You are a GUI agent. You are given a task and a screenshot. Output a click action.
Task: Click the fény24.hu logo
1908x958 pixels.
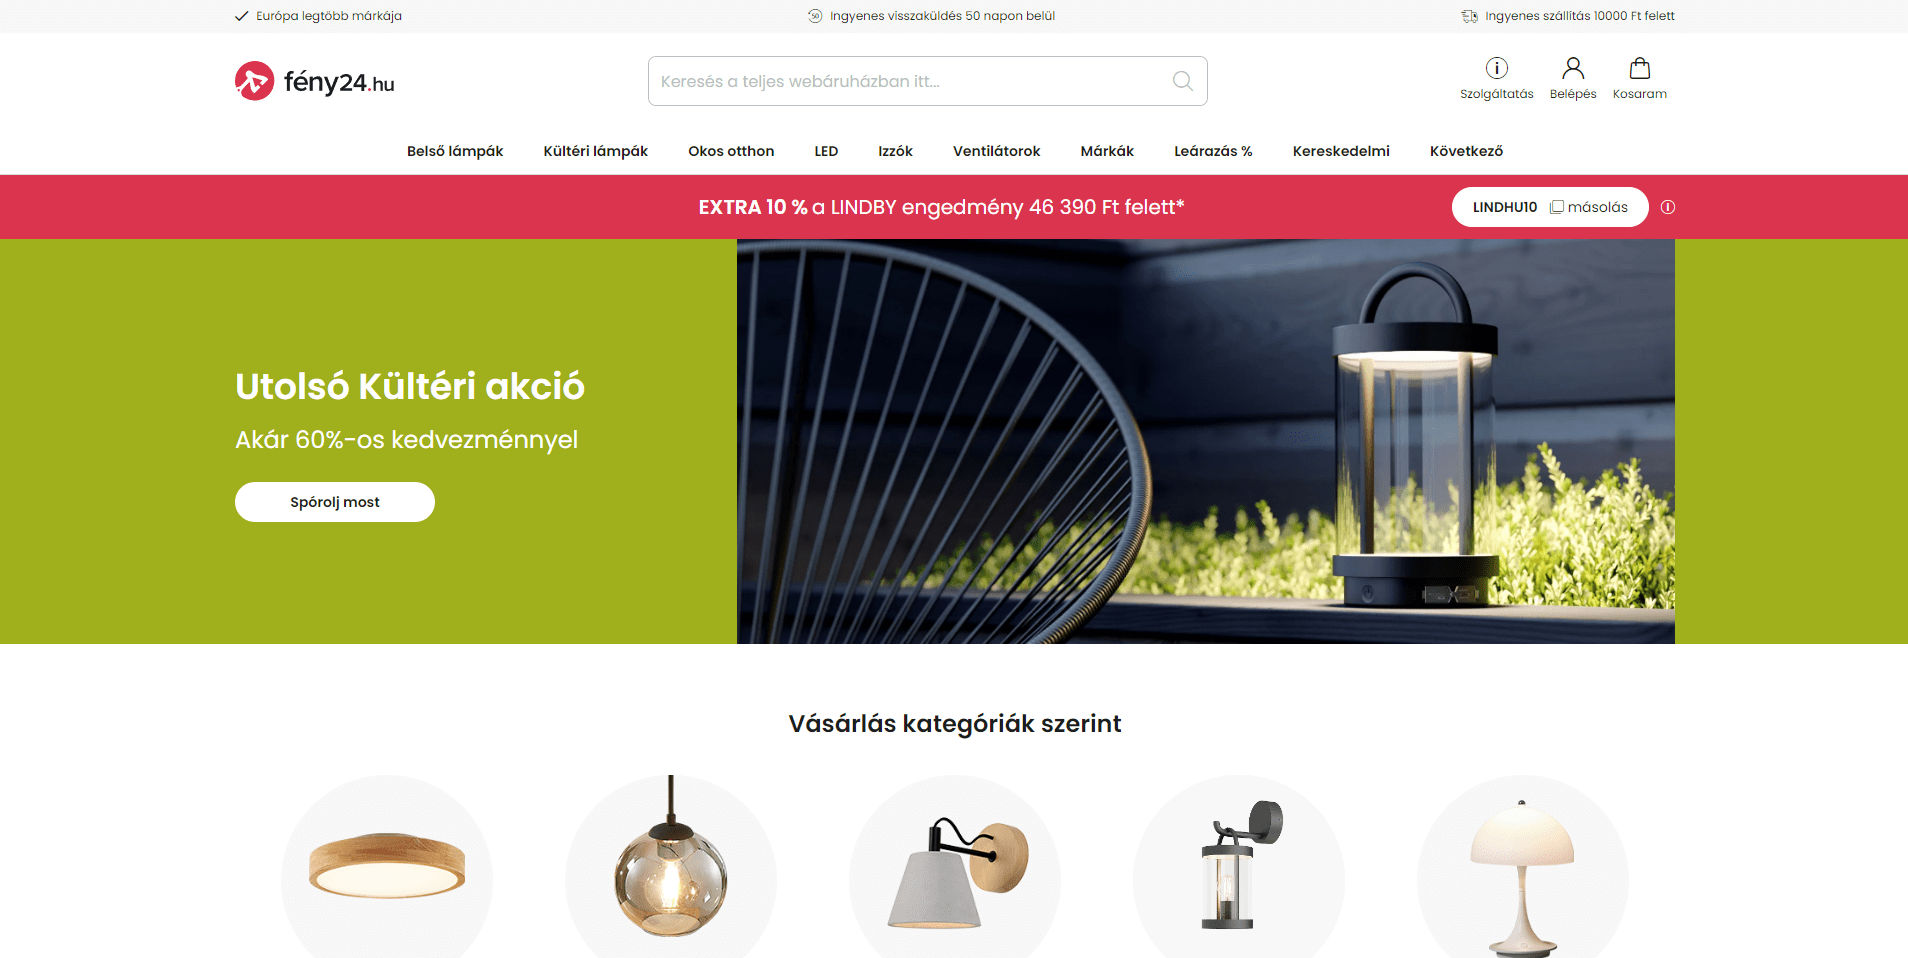(315, 81)
